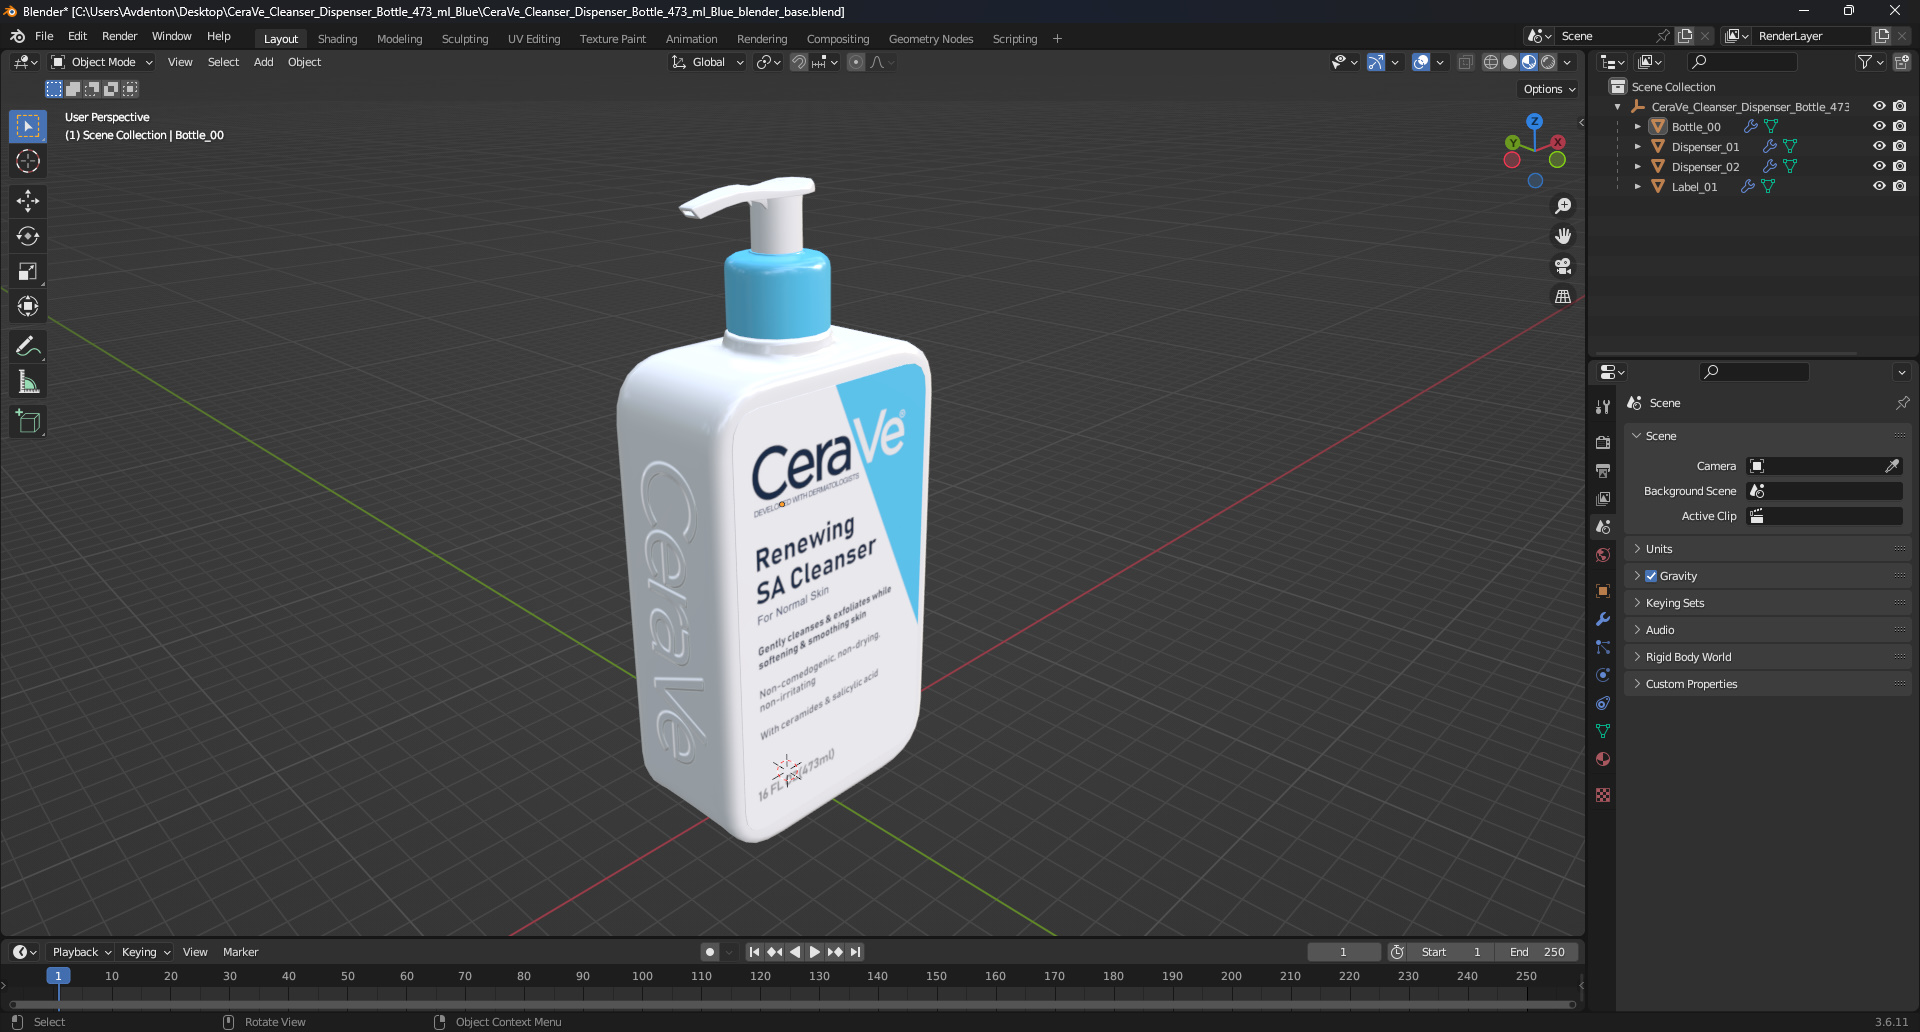
Task: Click the Pan view hand icon
Action: (x=1563, y=236)
